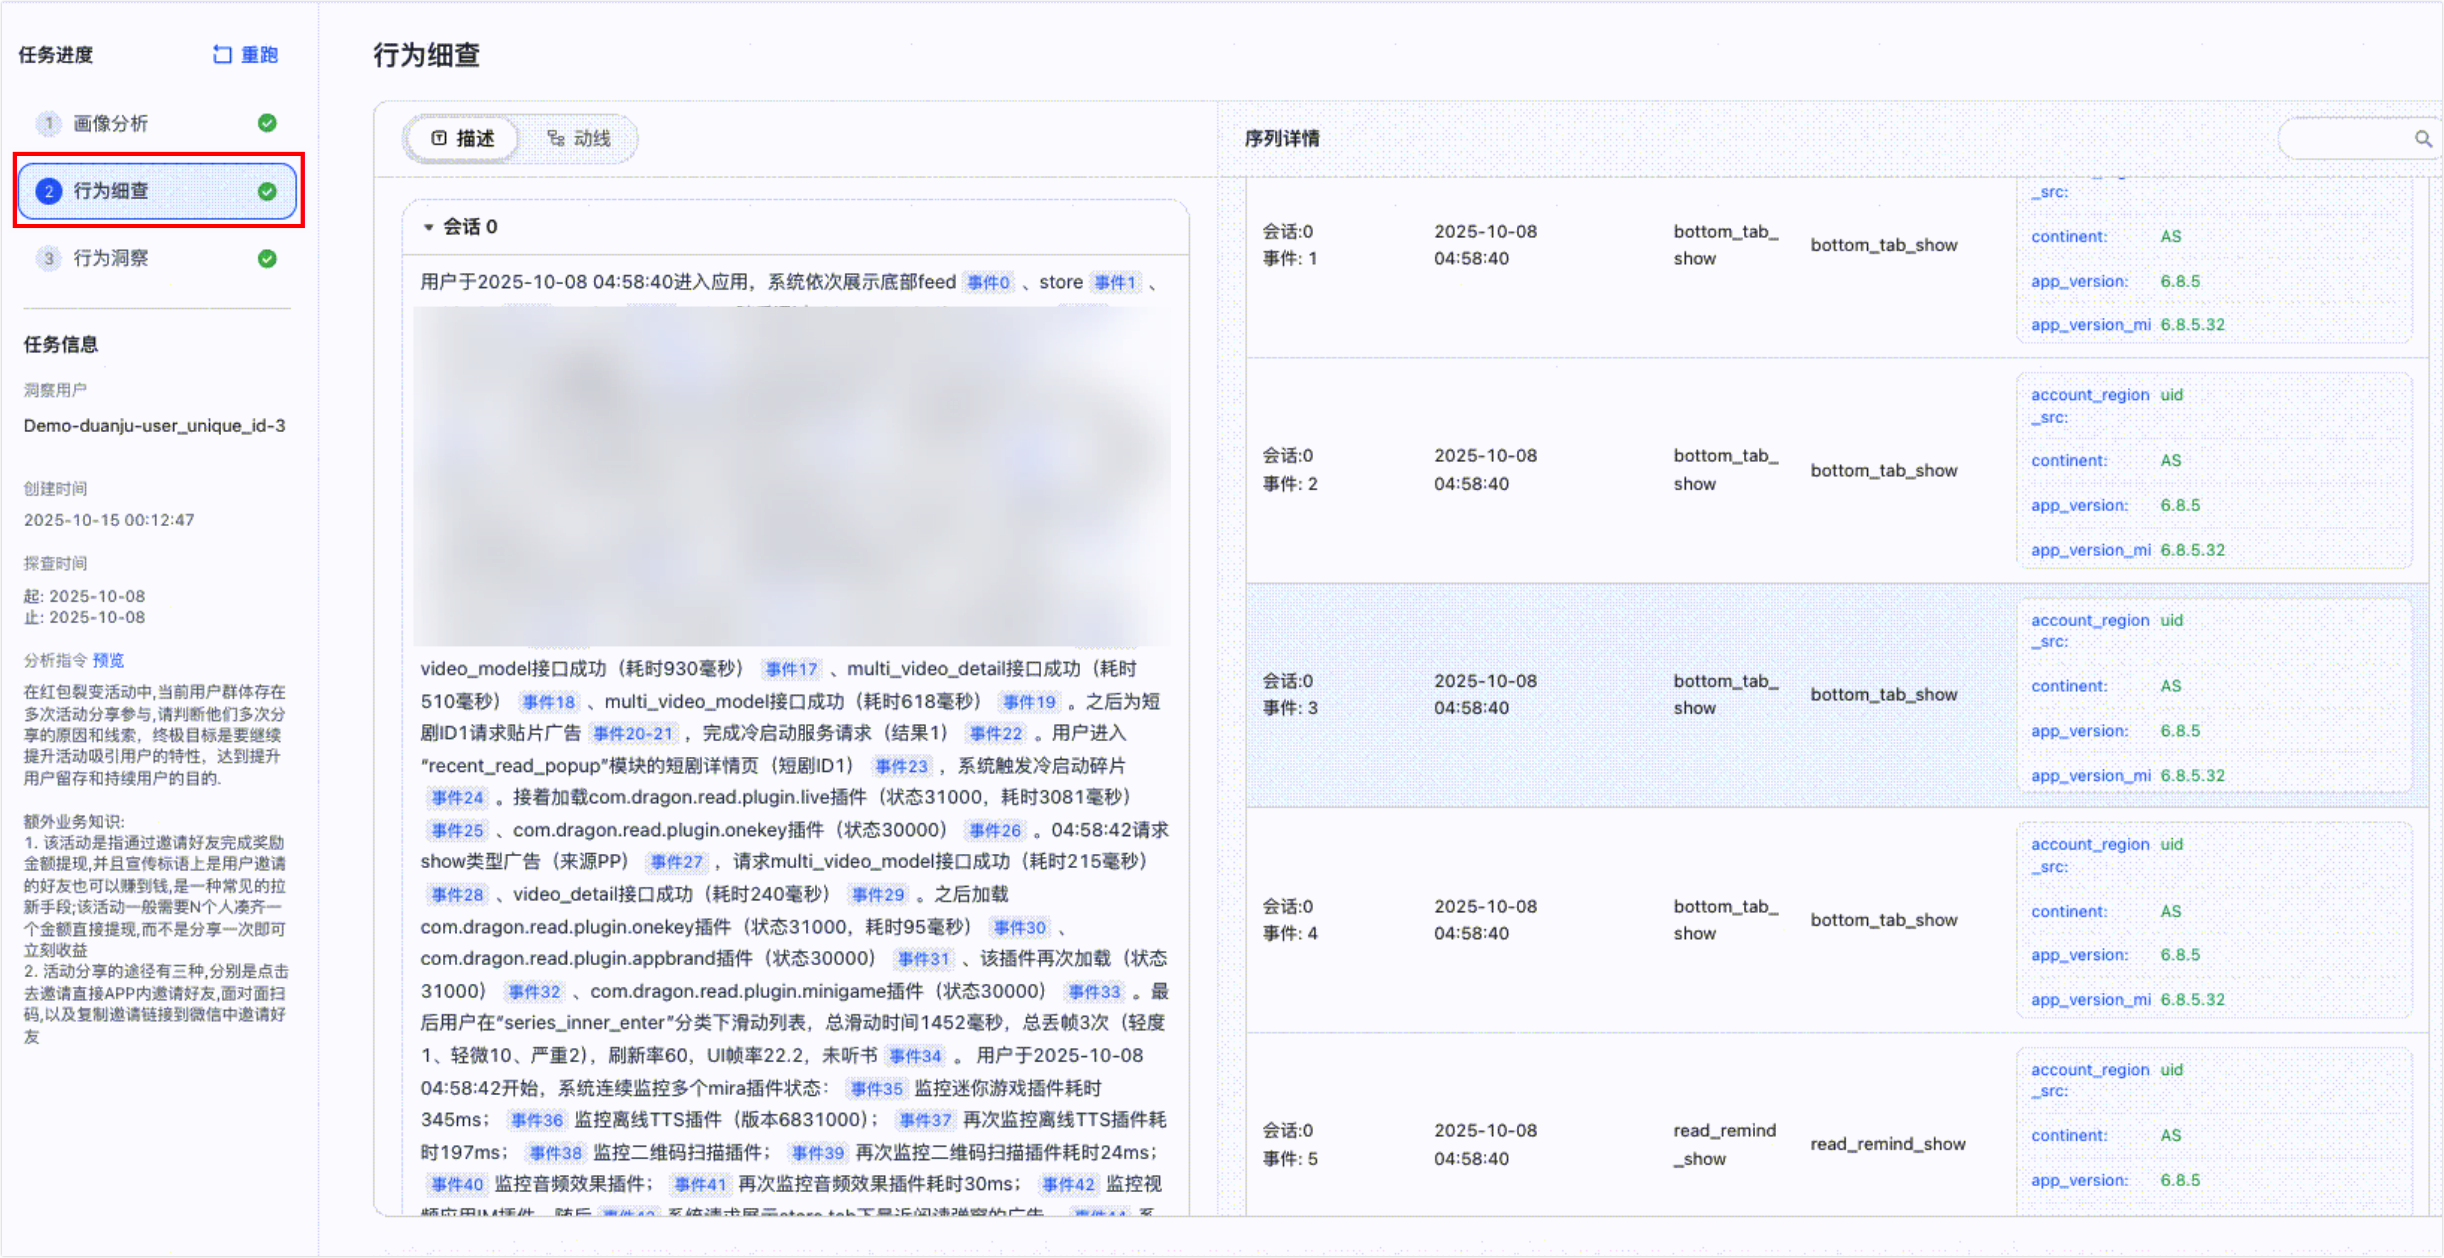Click the 事件23 event tag

[x=901, y=766]
